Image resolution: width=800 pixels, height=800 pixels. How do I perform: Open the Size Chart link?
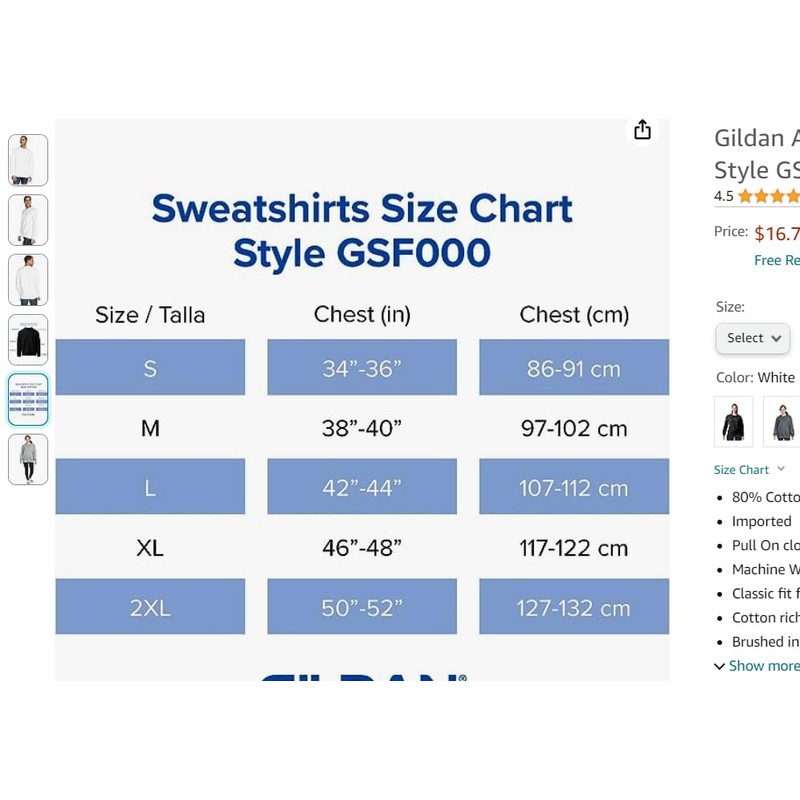coord(741,470)
